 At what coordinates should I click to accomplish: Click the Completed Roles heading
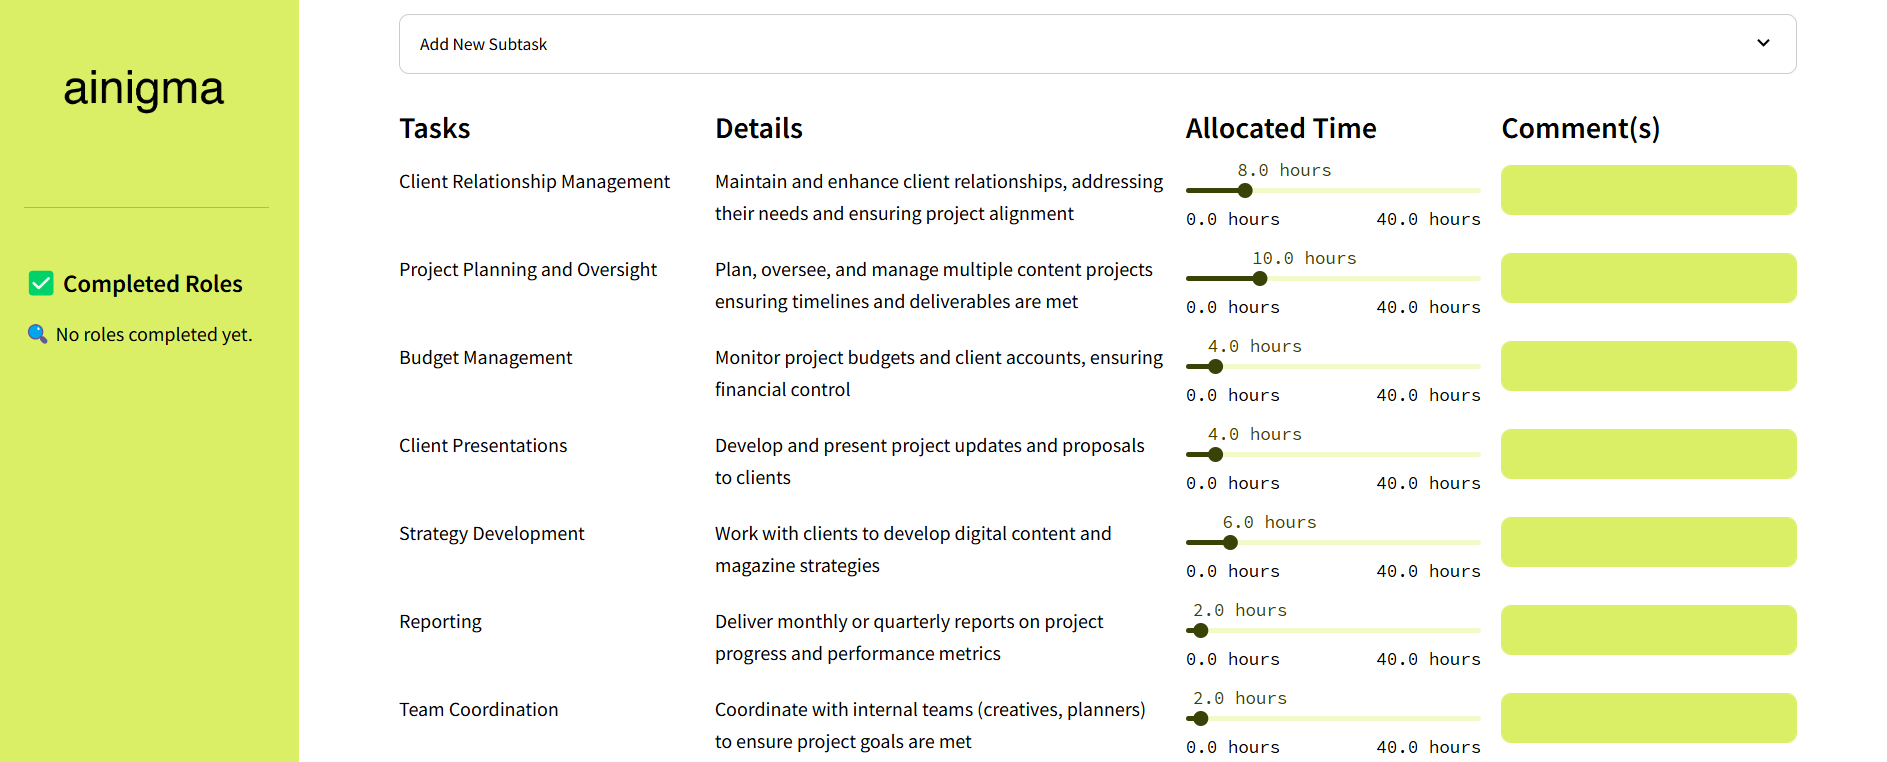pos(153,284)
